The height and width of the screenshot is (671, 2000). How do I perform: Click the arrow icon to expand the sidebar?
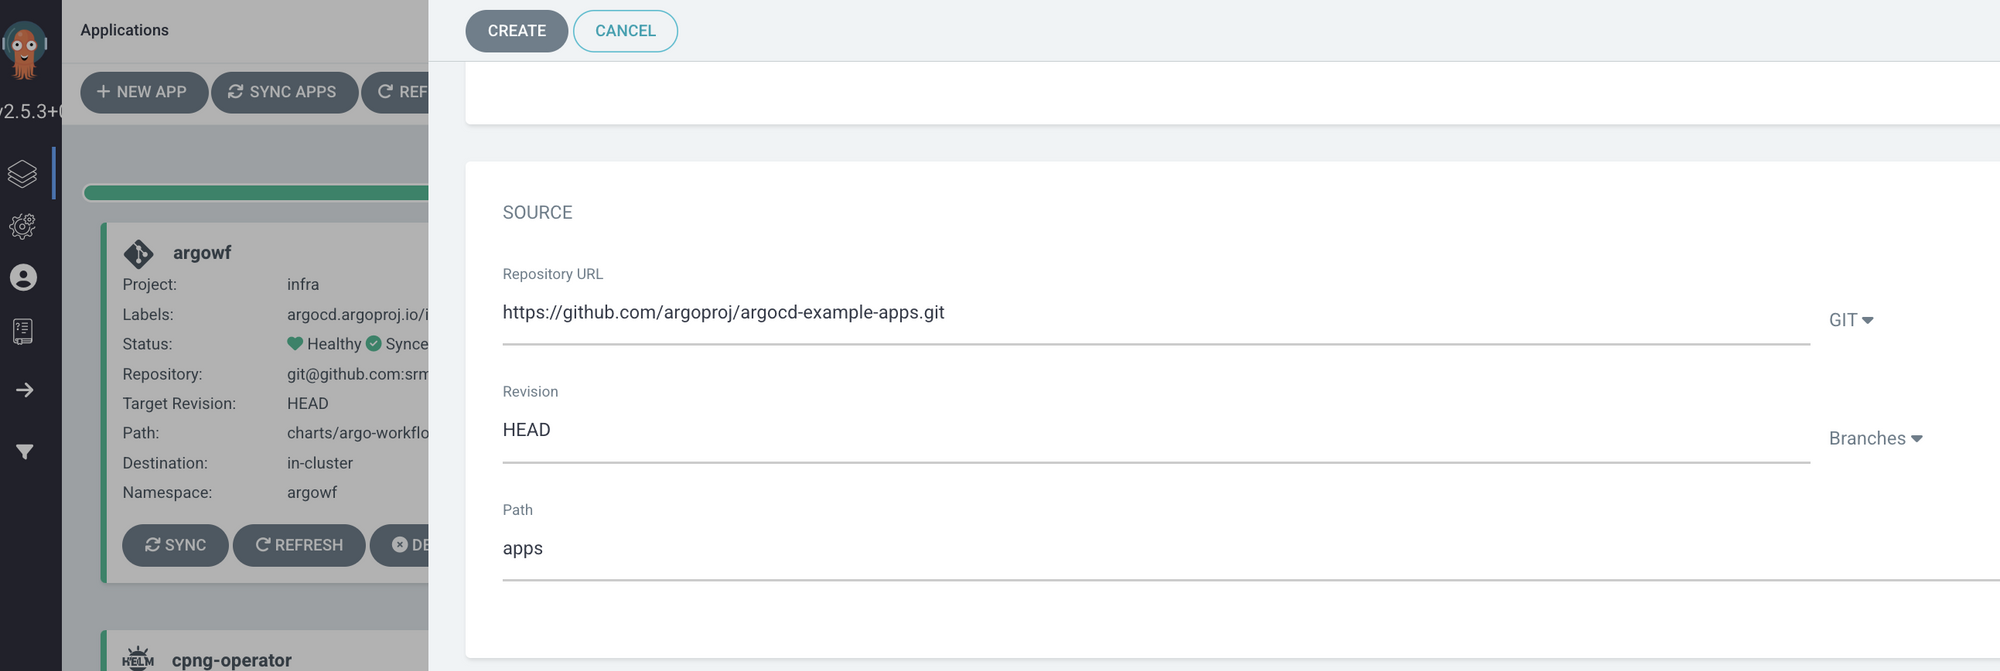(25, 390)
